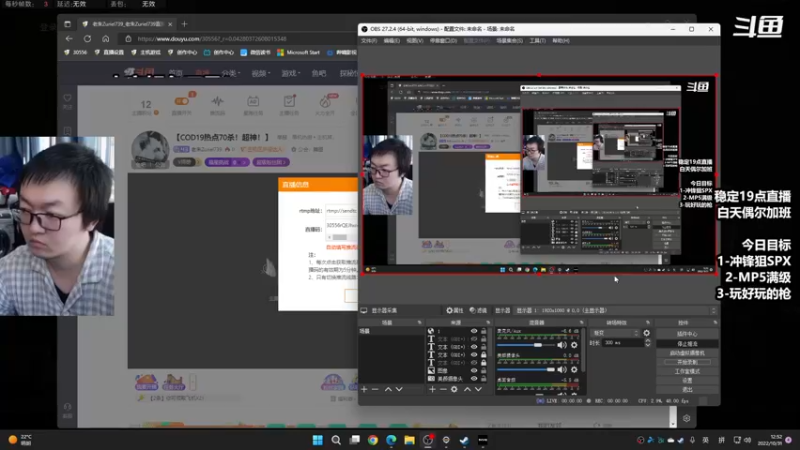Open OBS Studio icon in taskbar
Viewport: 800px width, 450px height.
tap(428, 440)
